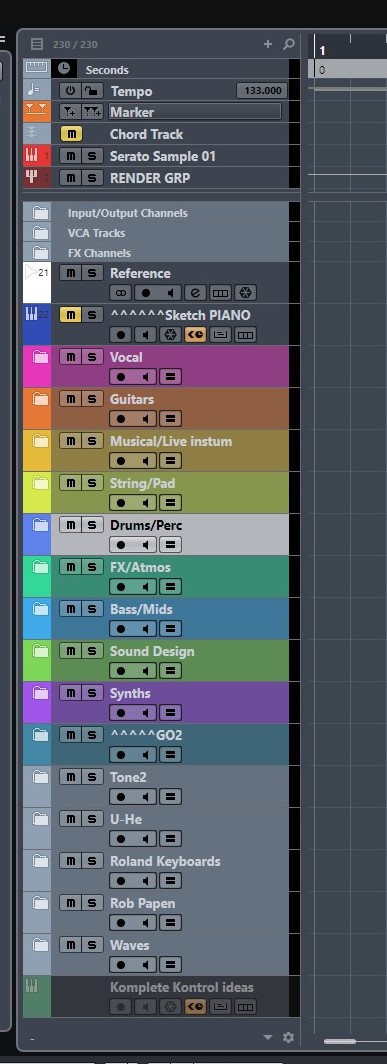Mute the Vocal folder track
The image size is (387, 1064).
(x=70, y=357)
